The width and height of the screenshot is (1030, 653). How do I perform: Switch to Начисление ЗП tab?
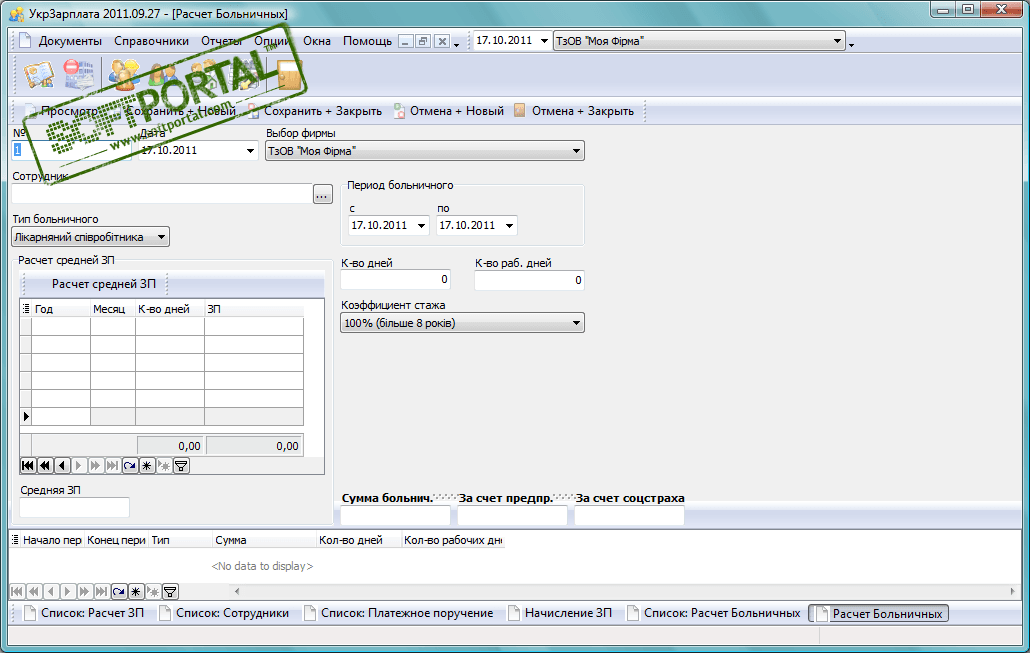pos(560,613)
